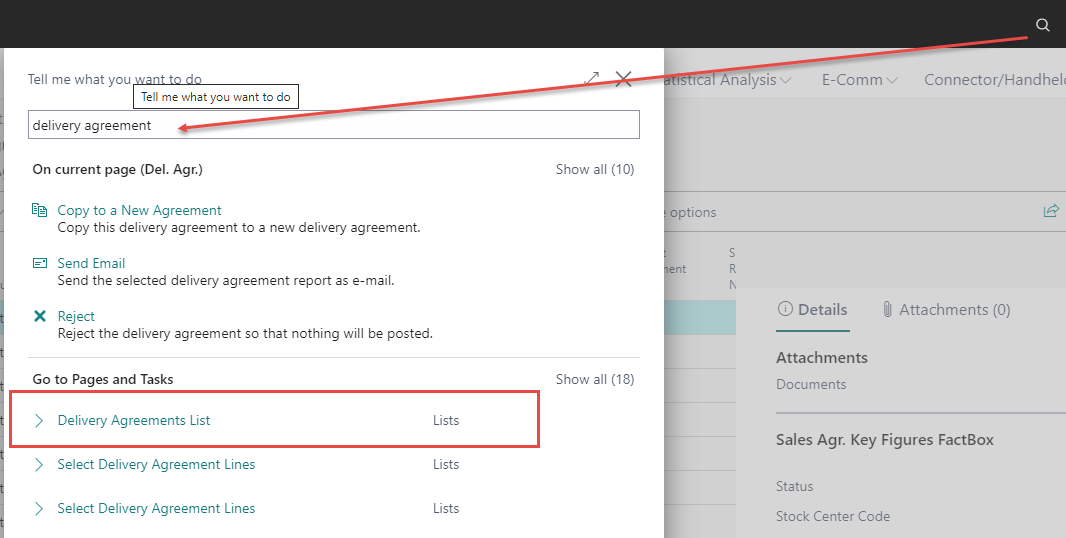1066x538 pixels.
Task: Click the delivery agreement search field
Action: [x=333, y=125]
